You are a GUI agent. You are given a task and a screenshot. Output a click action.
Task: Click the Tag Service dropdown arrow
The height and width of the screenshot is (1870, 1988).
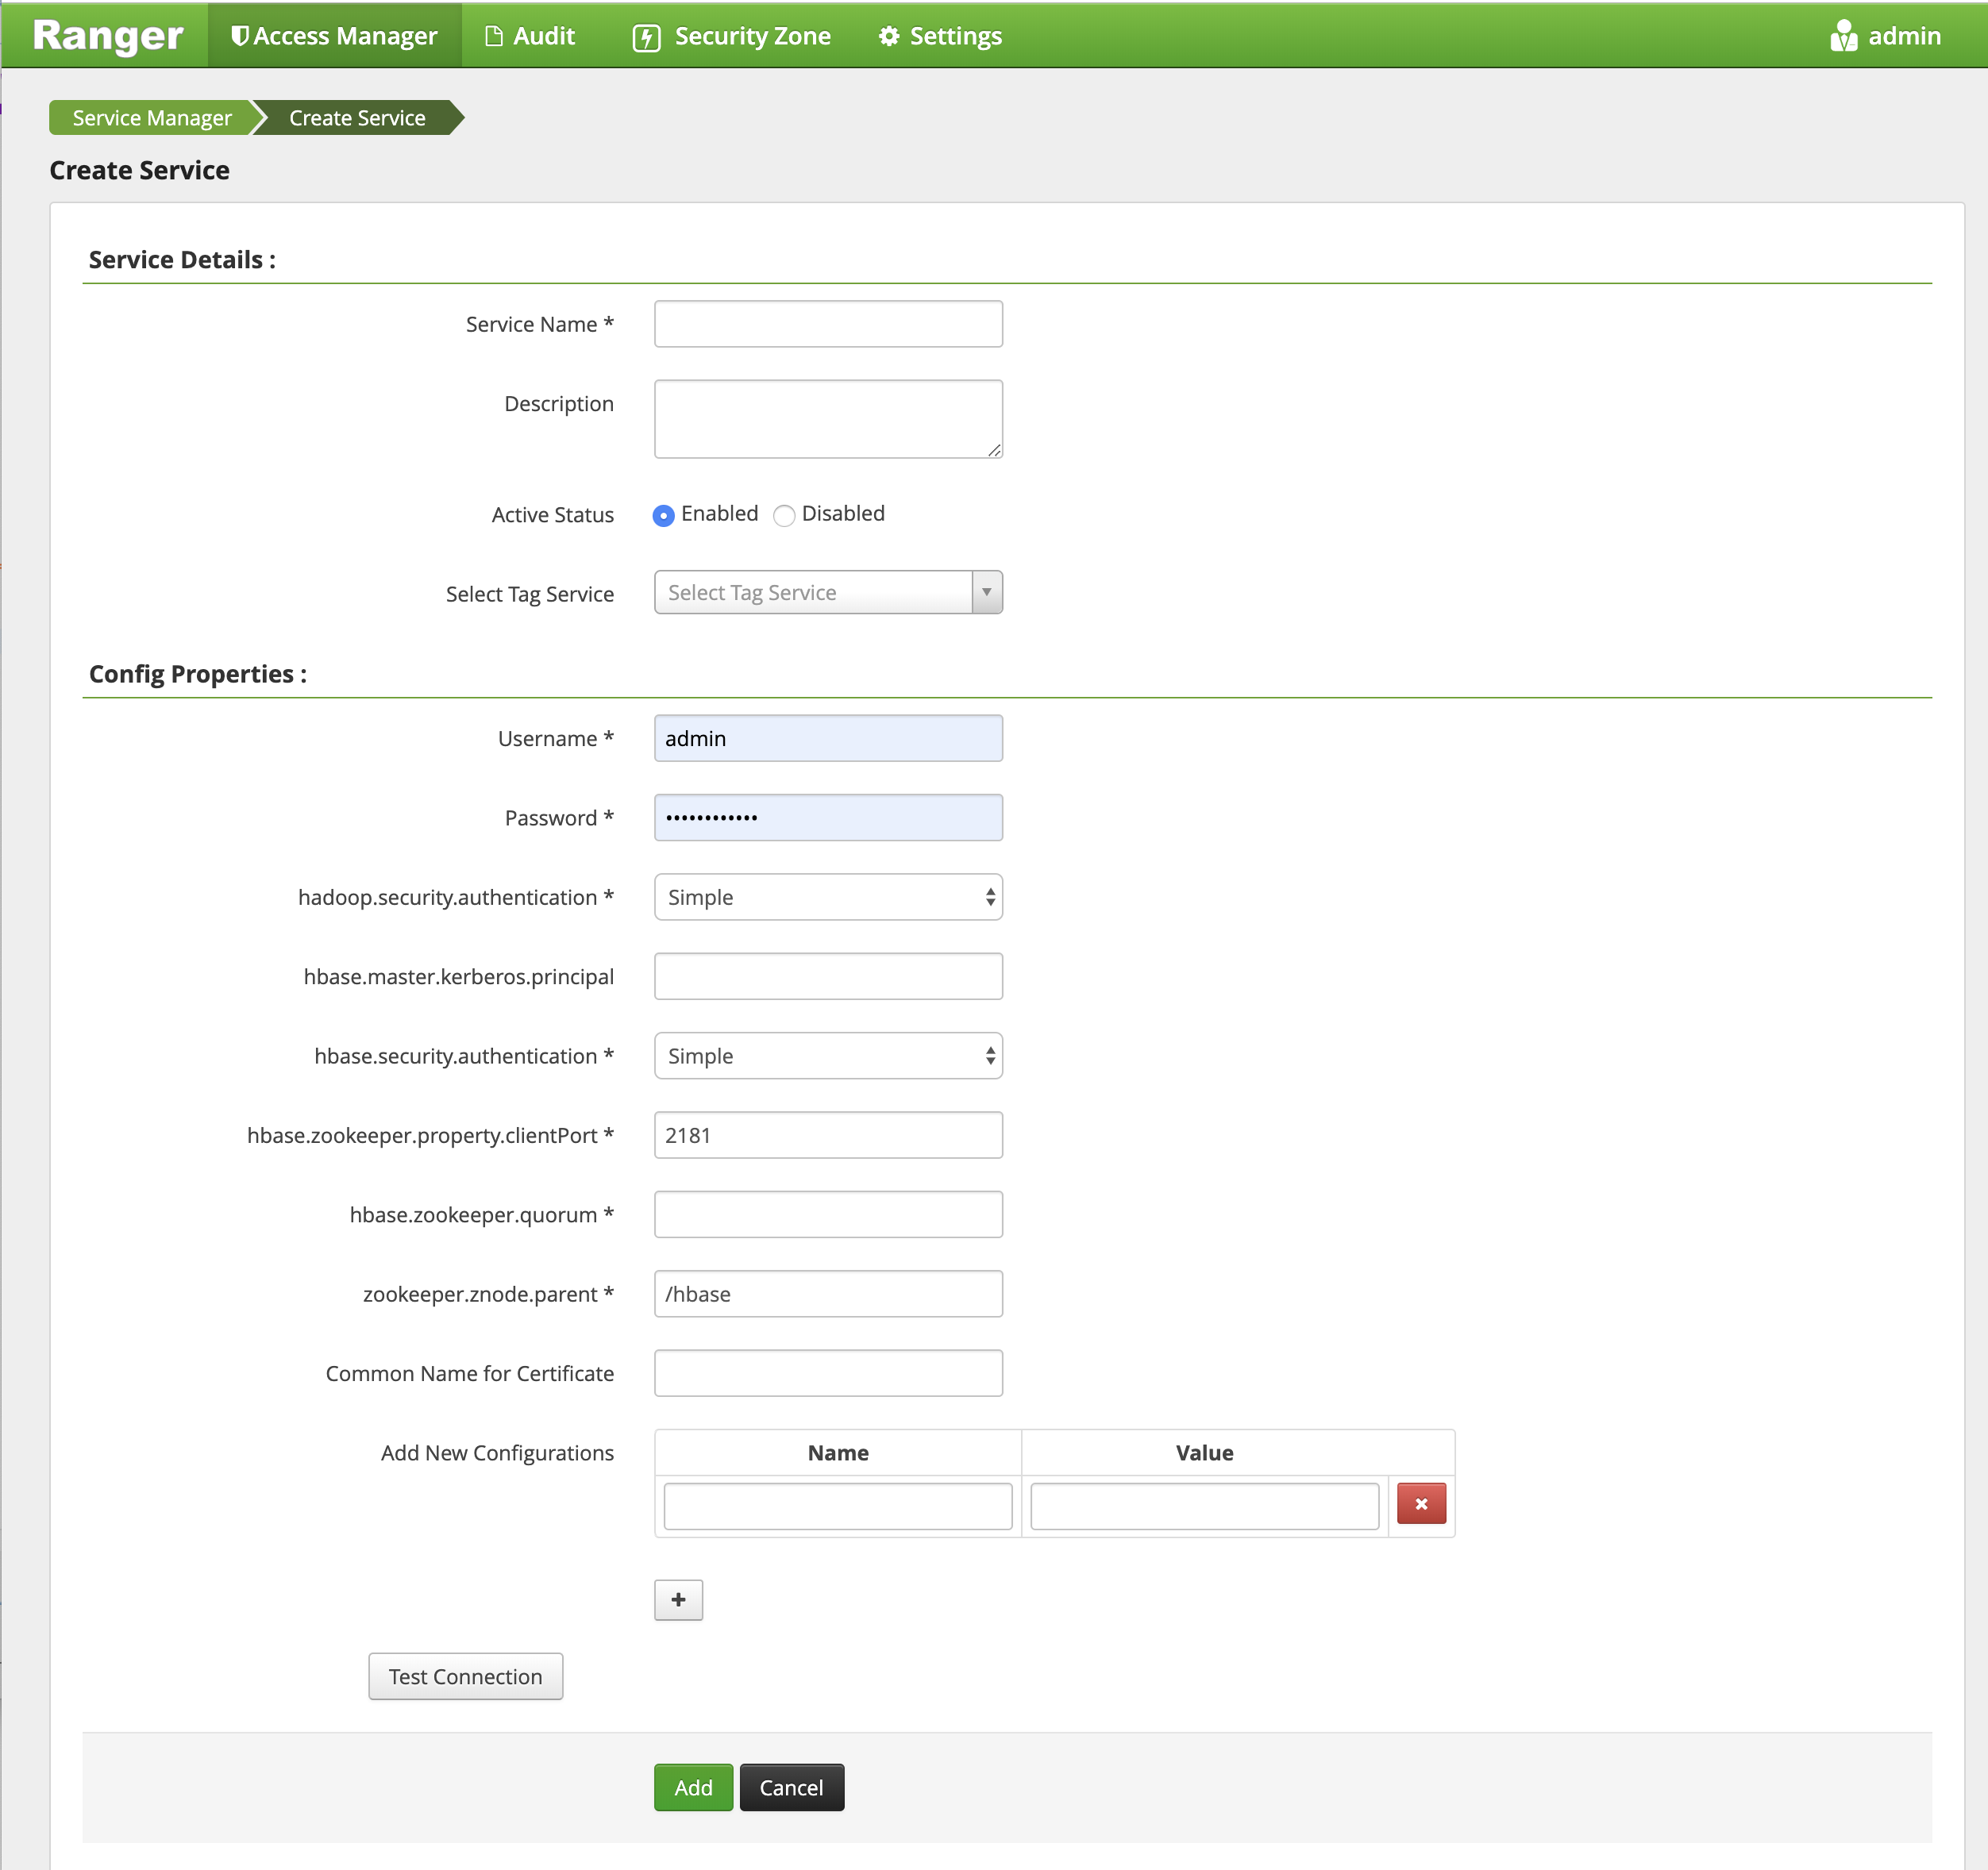tap(987, 592)
